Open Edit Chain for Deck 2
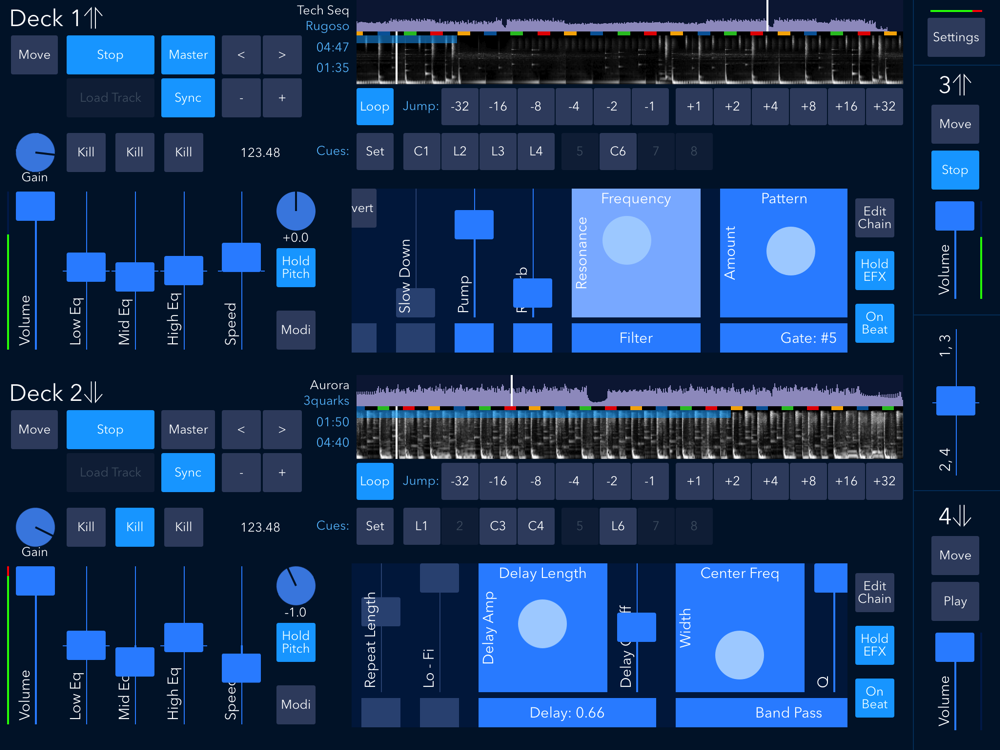Screen dimensions: 1000x750 [x=874, y=592]
